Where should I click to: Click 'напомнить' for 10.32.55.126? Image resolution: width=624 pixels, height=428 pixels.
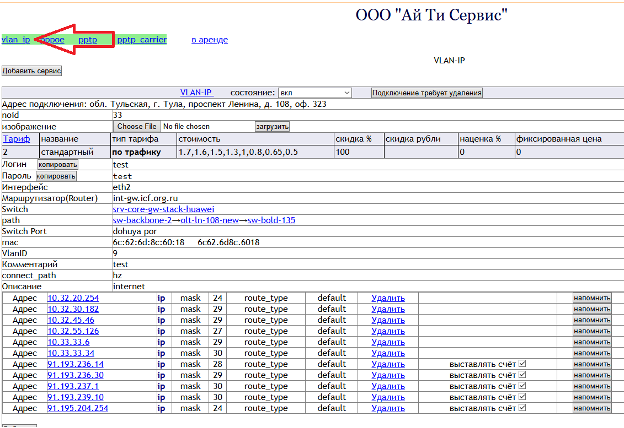coord(592,331)
